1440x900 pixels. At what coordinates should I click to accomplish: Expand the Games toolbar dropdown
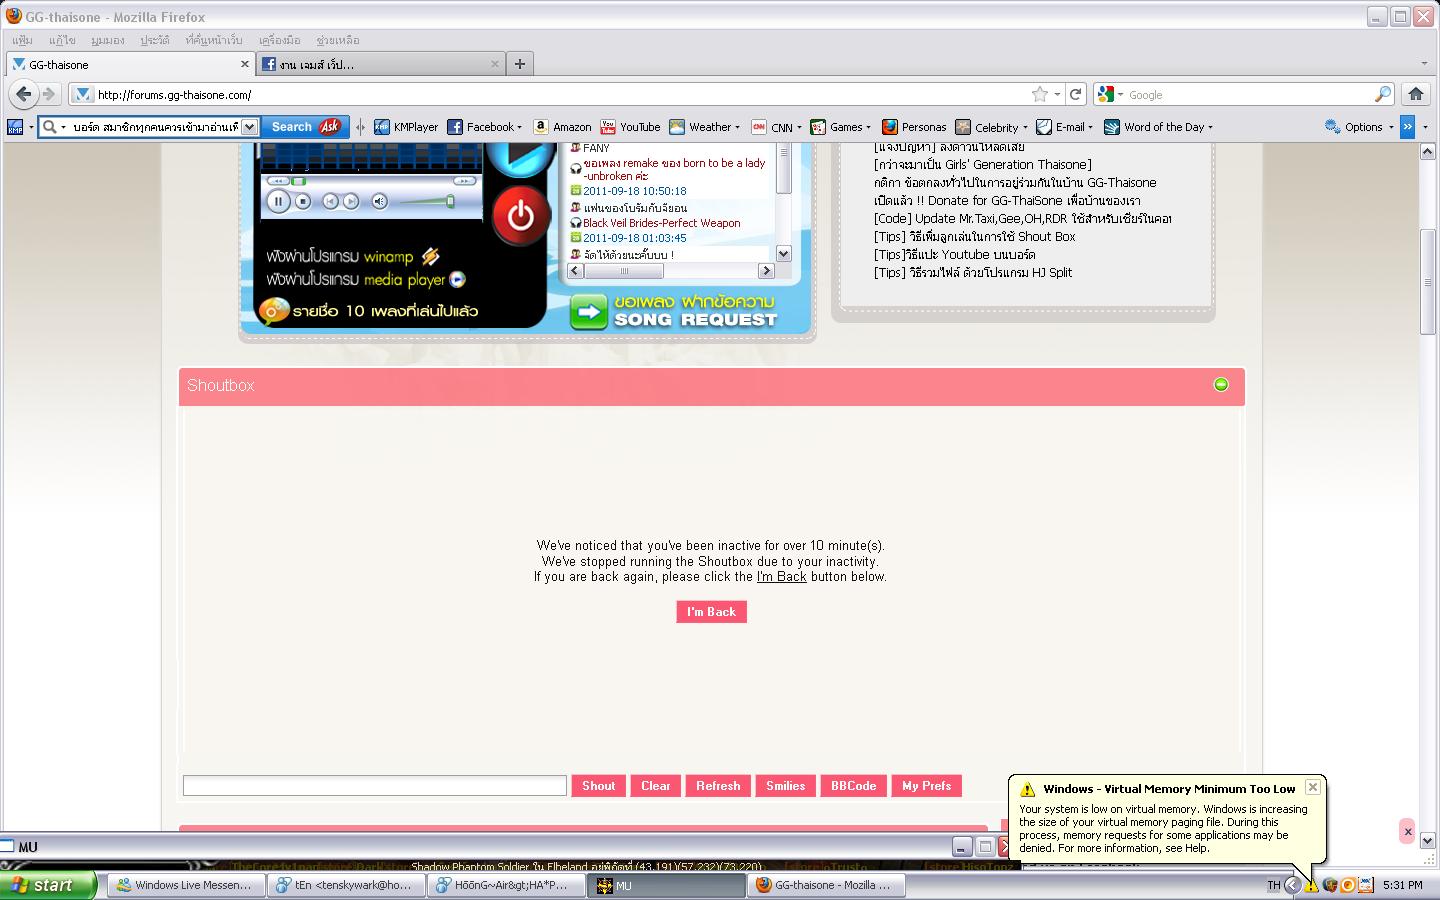coord(868,128)
